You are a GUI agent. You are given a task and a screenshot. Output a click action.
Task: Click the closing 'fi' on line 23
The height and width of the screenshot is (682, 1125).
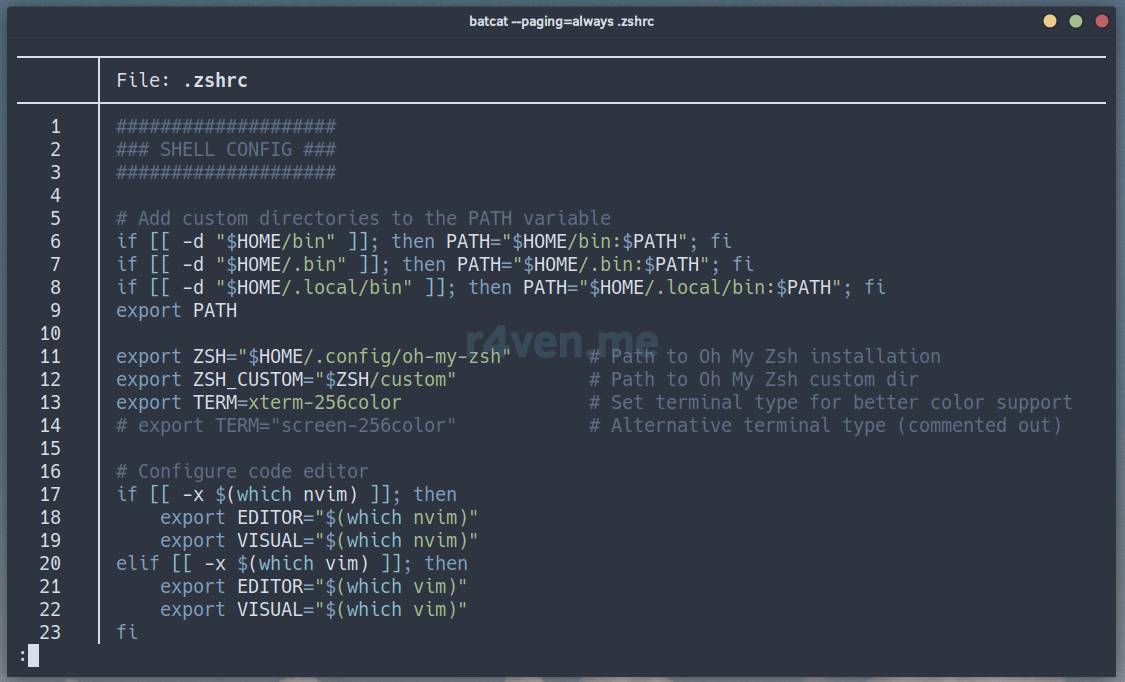[127, 632]
